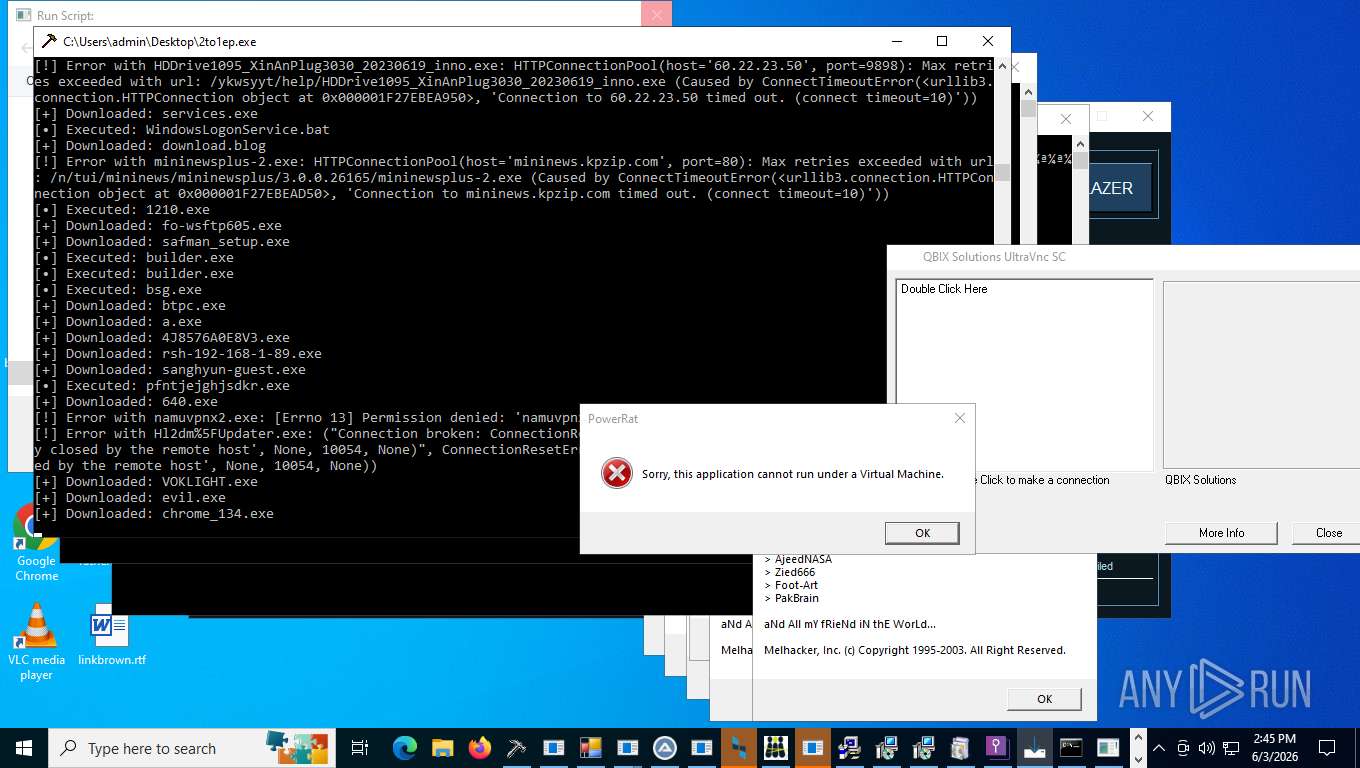Click OK in the Melhacker about dialog

(x=1044, y=699)
